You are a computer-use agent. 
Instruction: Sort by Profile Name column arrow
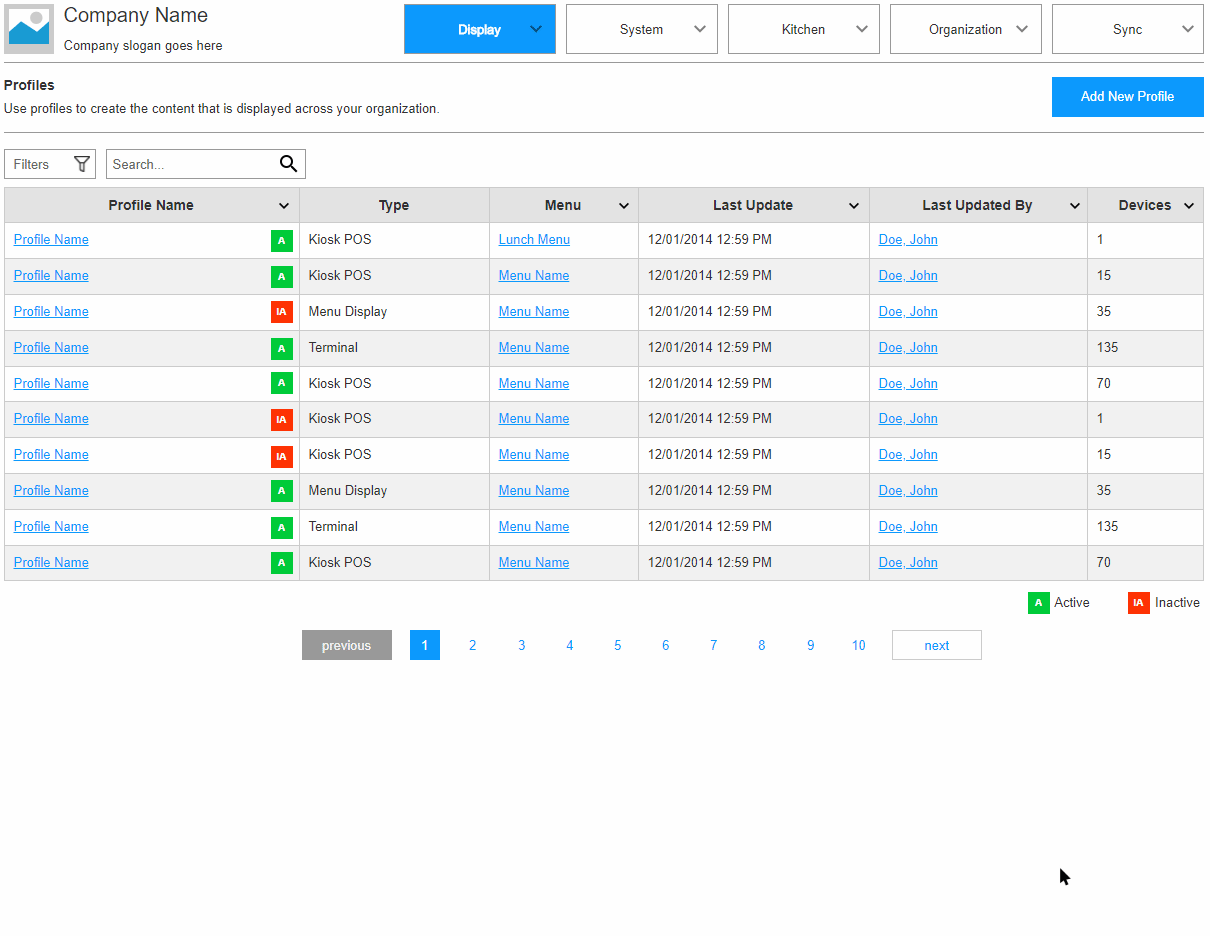click(284, 206)
